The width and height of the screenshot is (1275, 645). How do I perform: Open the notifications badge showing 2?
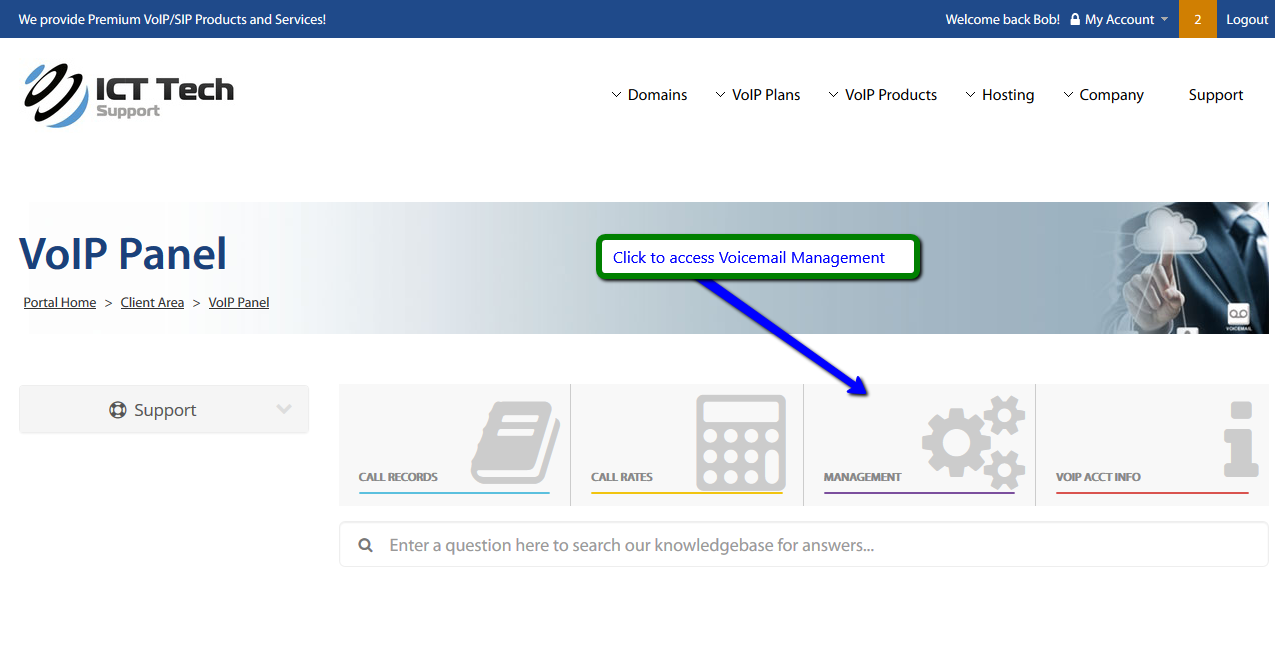[x=1197, y=19]
